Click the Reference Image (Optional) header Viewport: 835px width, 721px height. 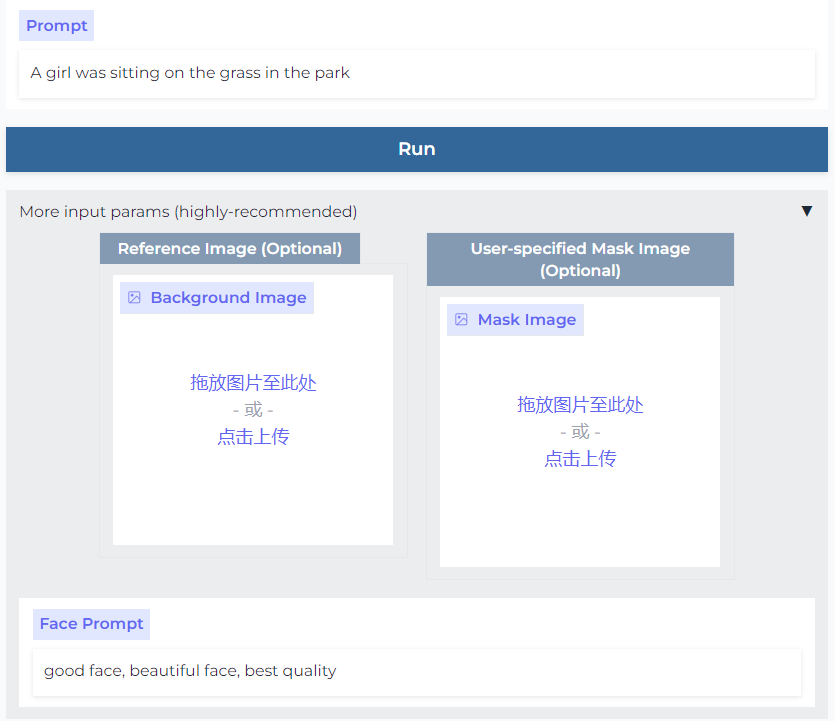230,249
